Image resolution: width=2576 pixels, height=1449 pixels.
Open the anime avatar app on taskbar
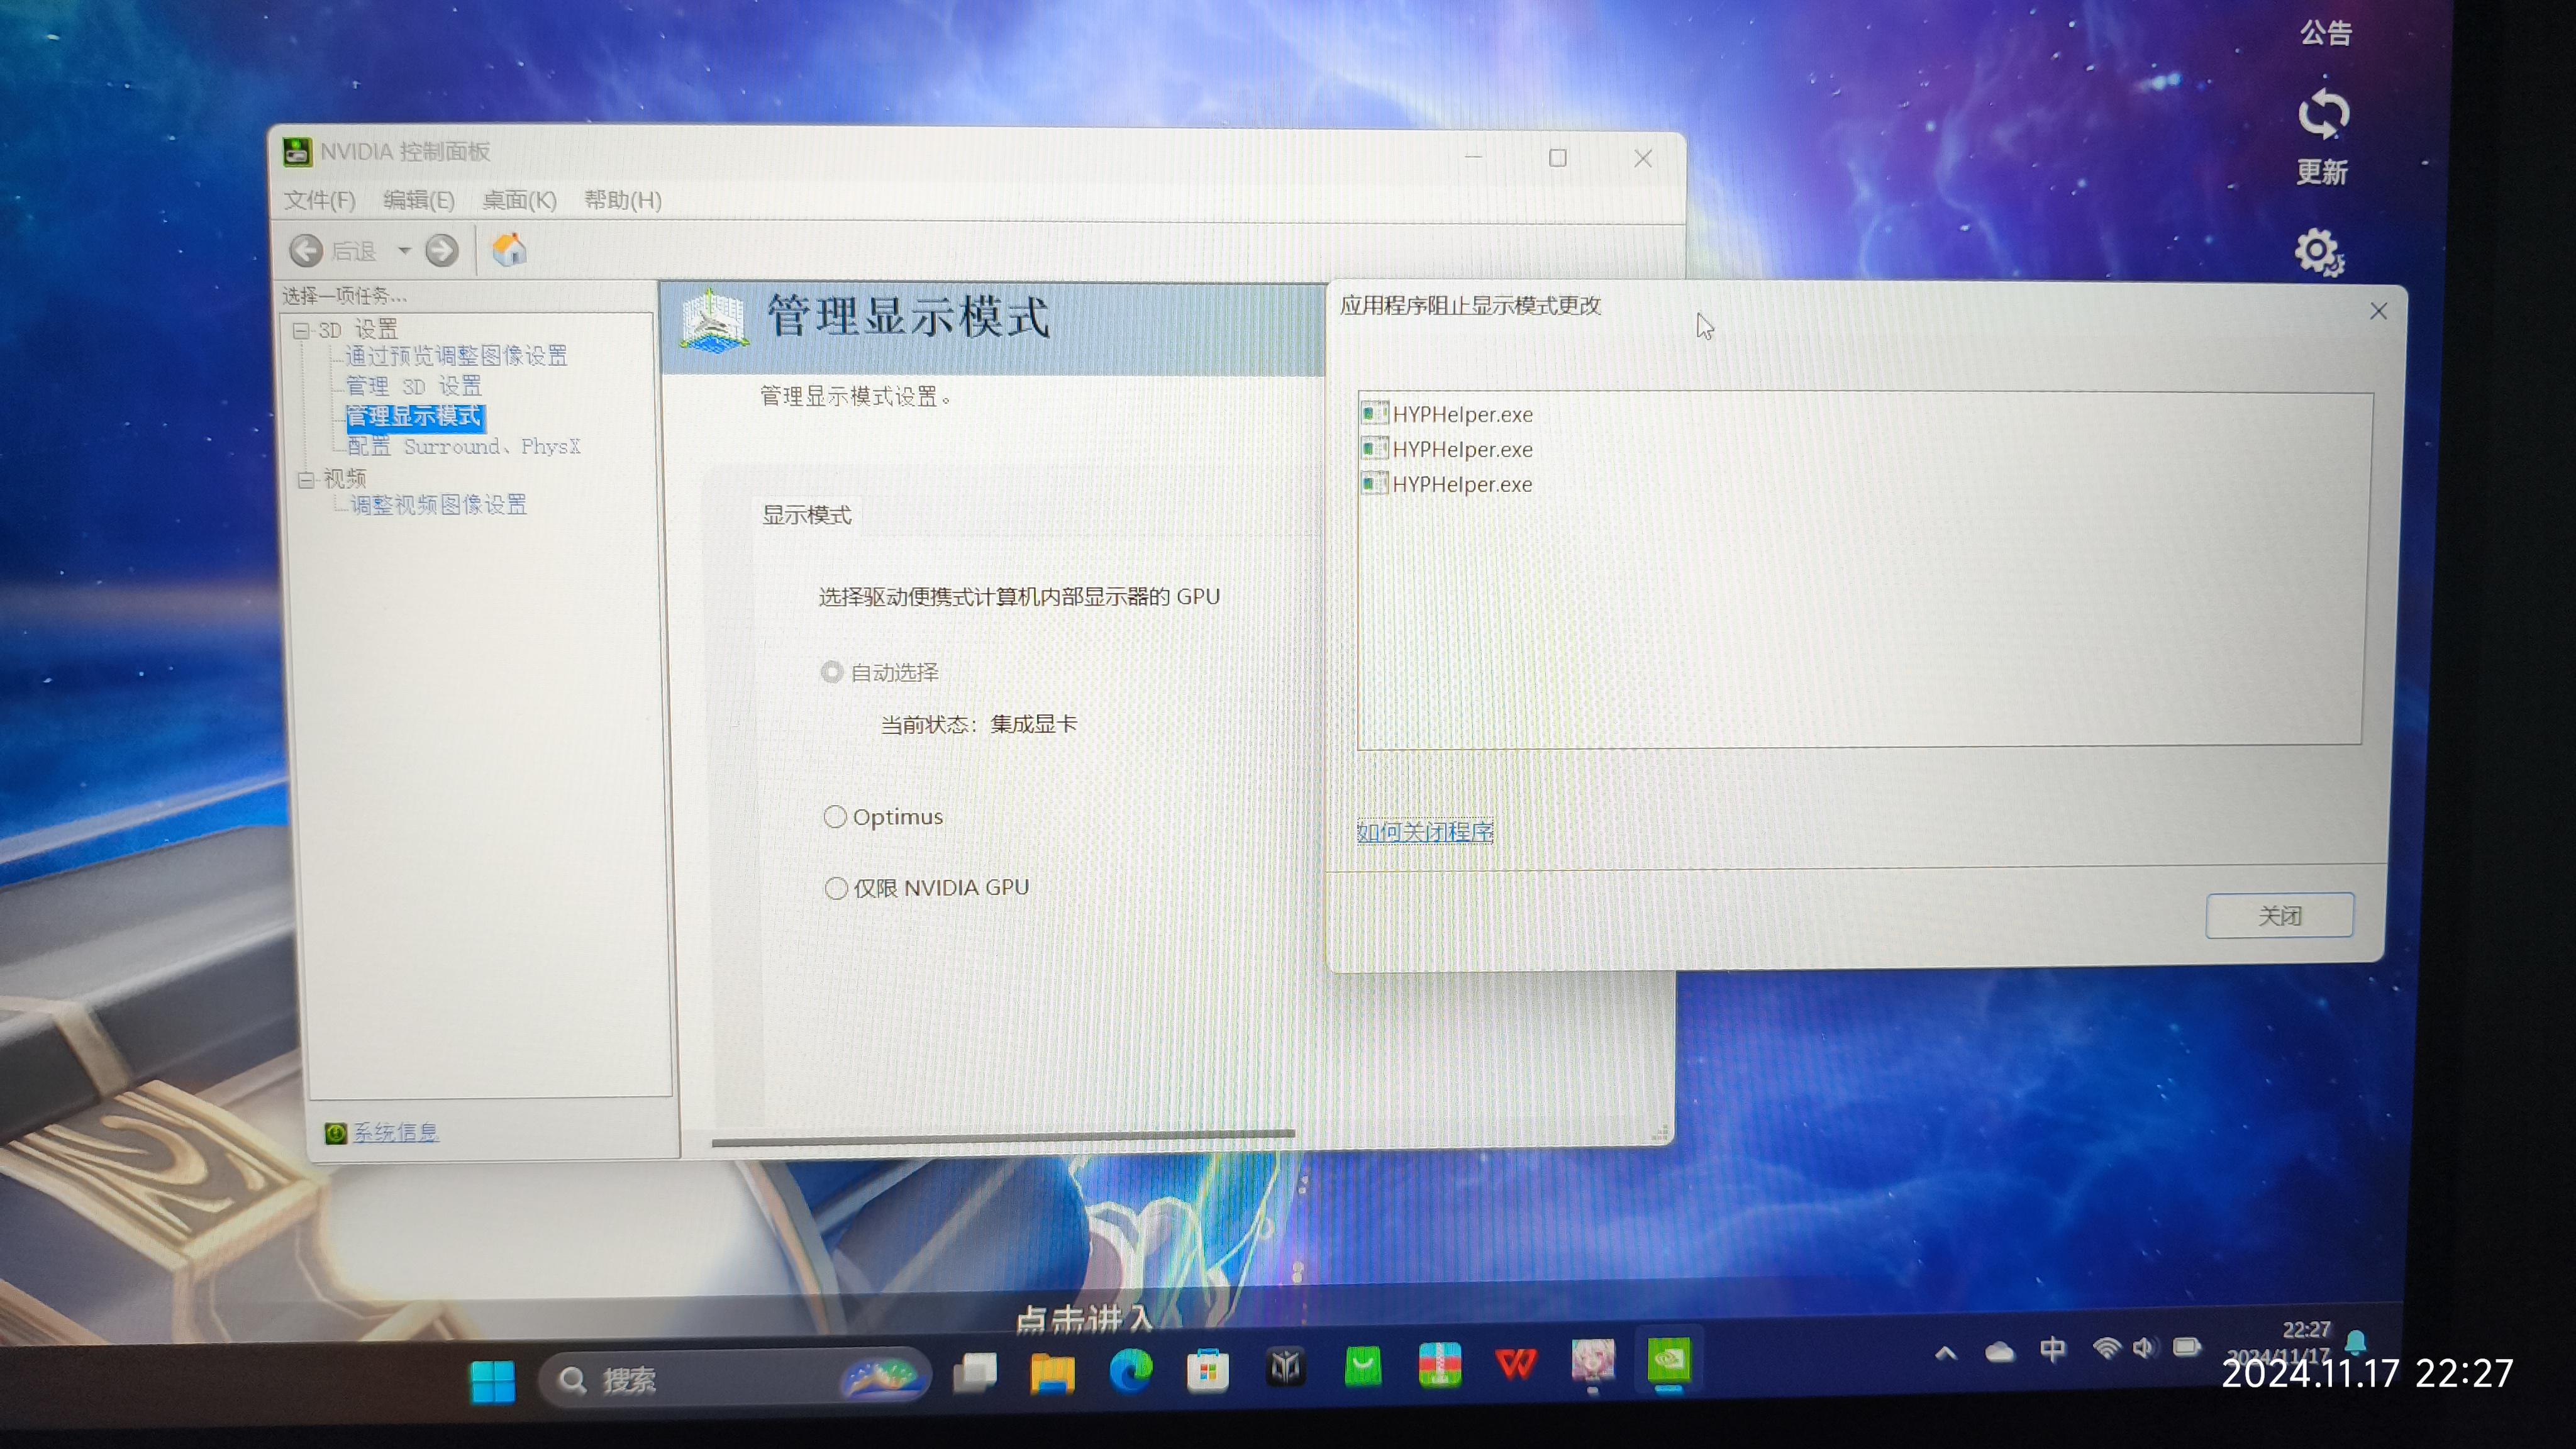[x=1593, y=1362]
